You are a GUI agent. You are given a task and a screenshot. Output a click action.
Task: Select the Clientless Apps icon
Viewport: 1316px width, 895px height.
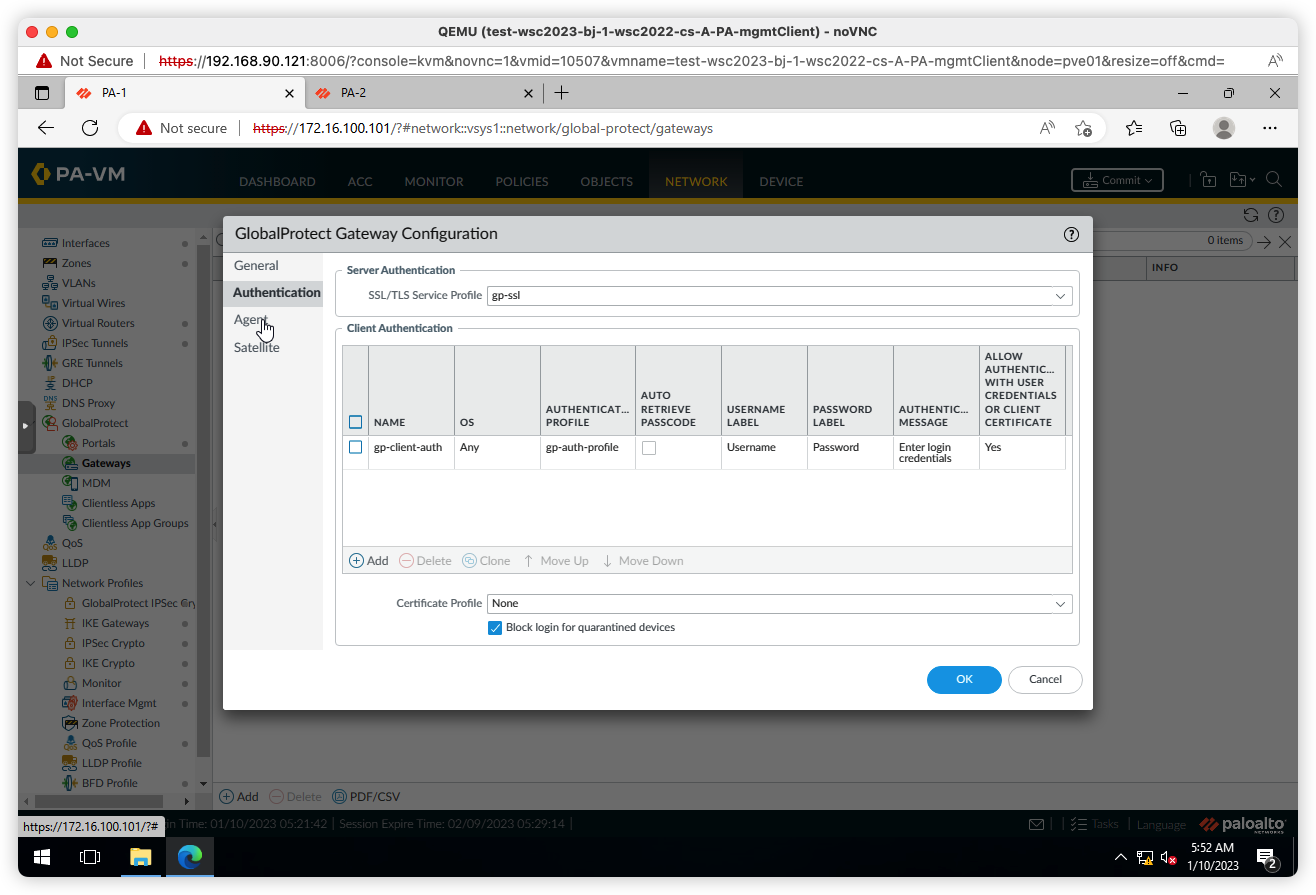70,503
